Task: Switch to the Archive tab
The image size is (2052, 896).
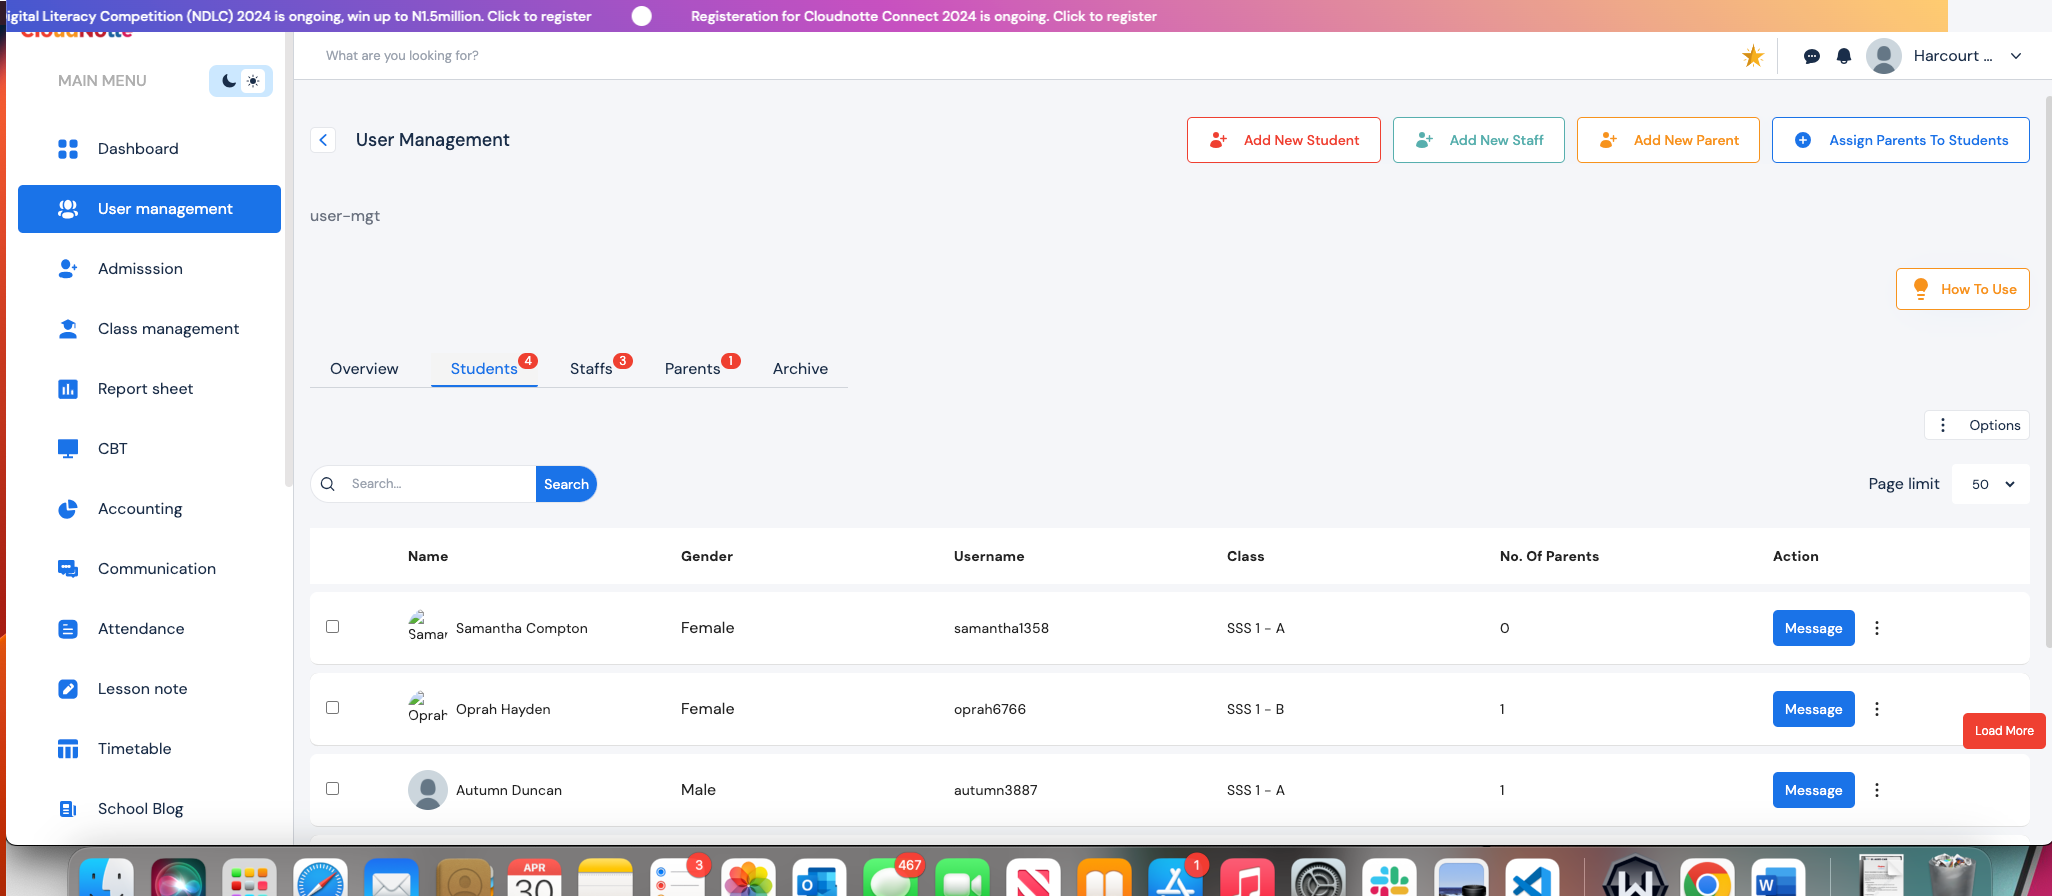Action: [800, 369]
